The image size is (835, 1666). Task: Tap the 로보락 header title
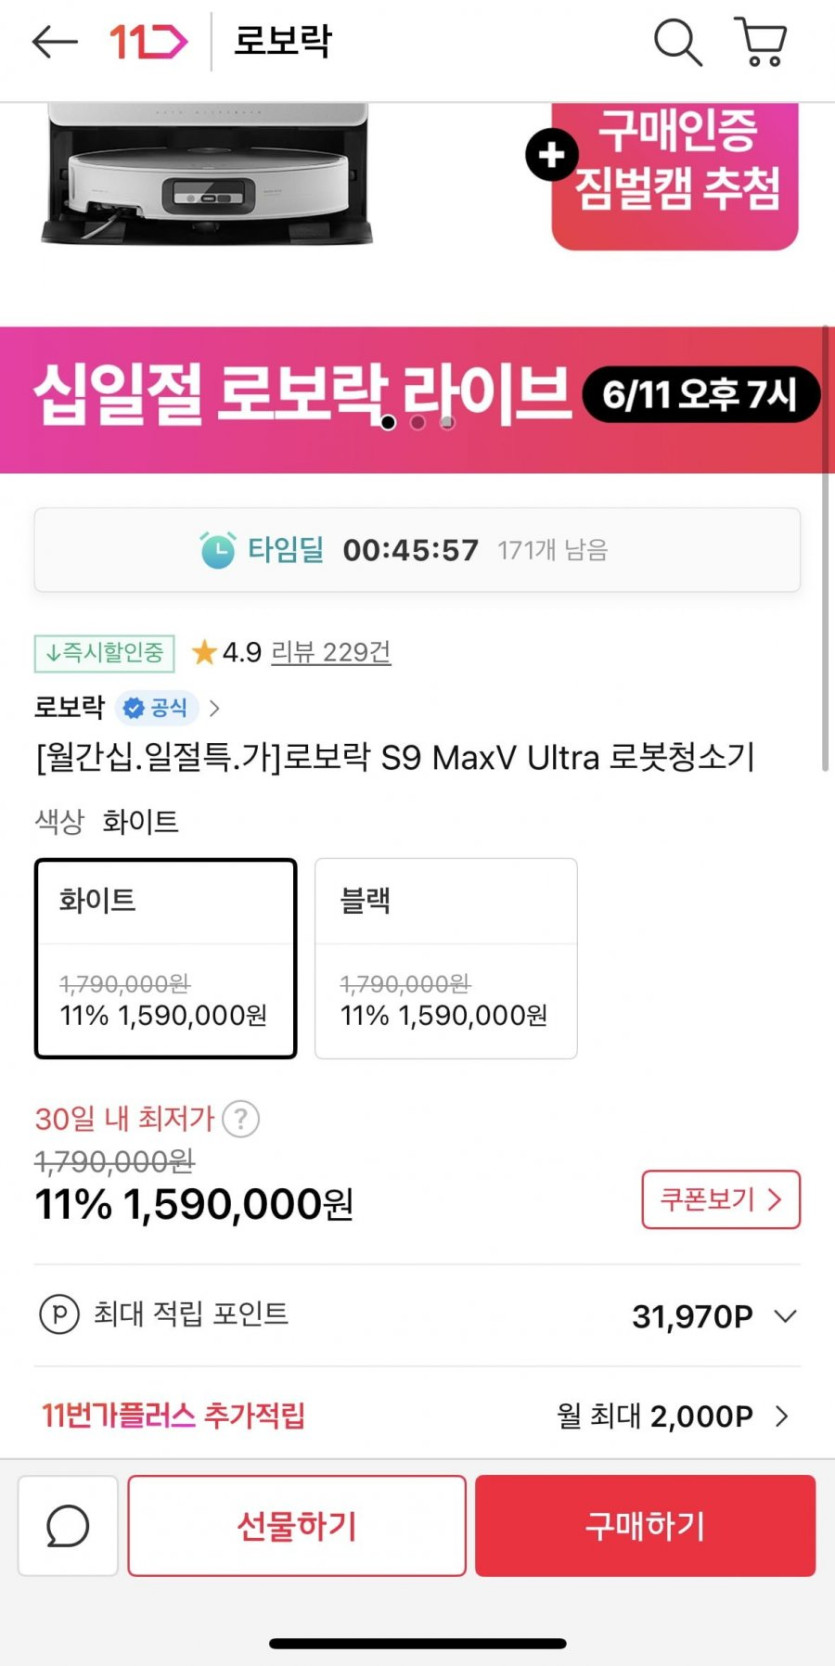pyautogui.click(x=282, y=42)
